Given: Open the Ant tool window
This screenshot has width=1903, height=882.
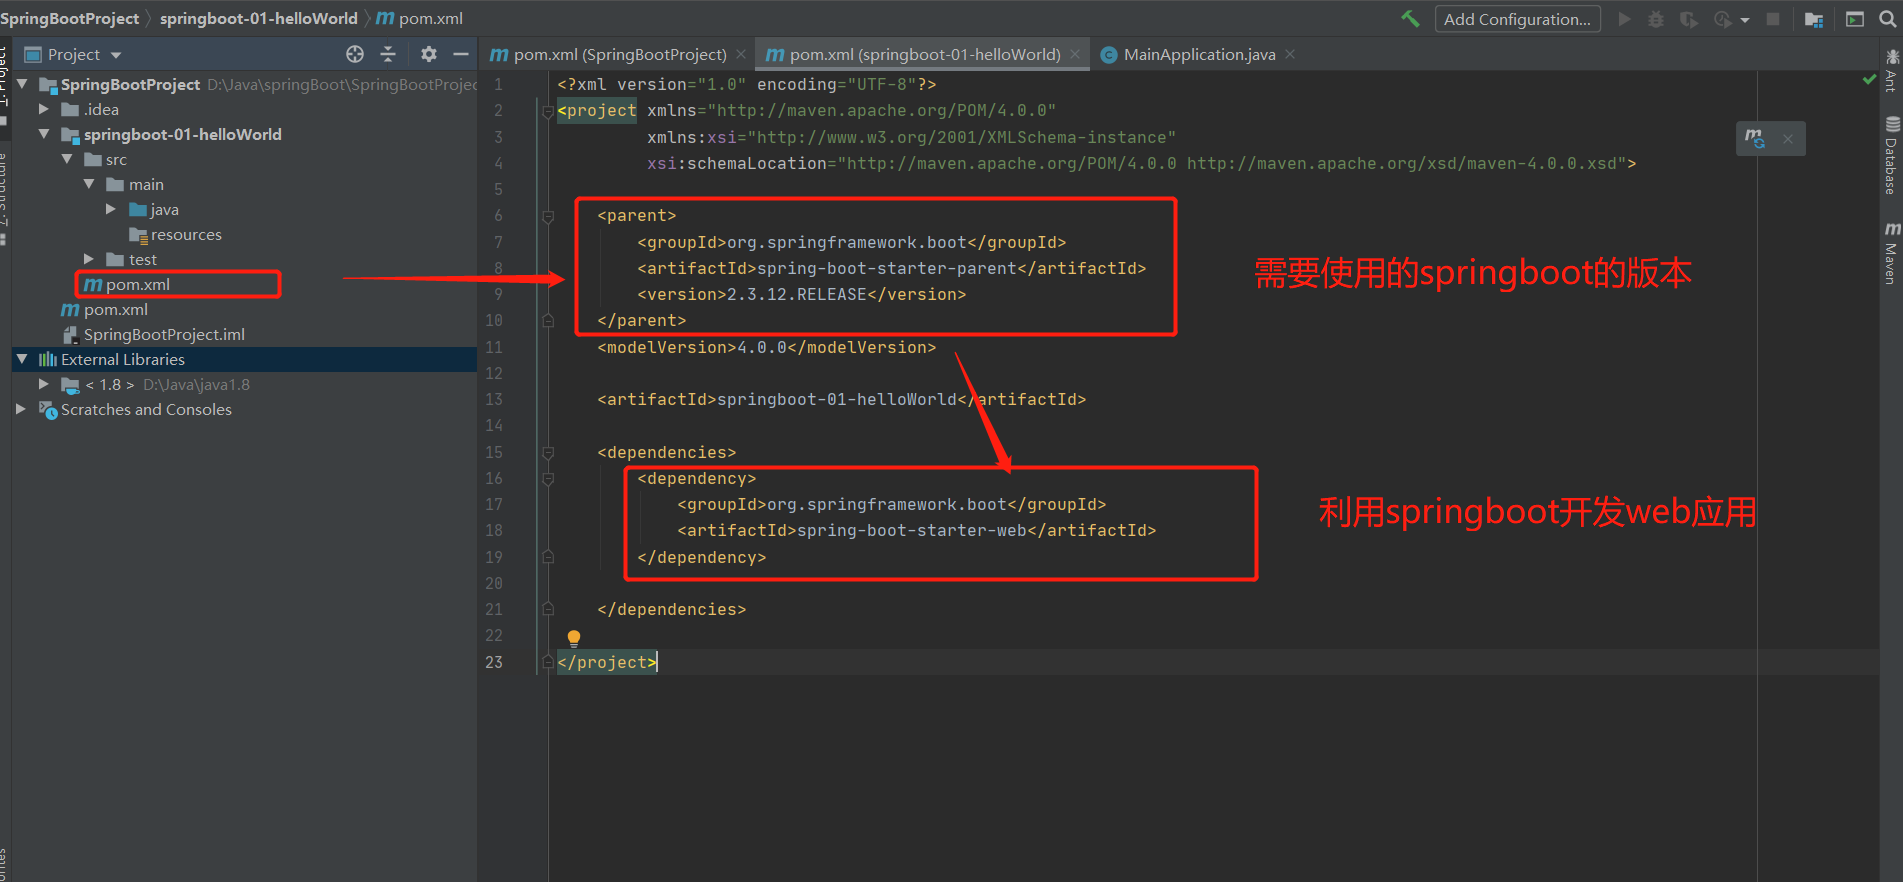Looking at the screenshot, I should [x=1891, y=71].
